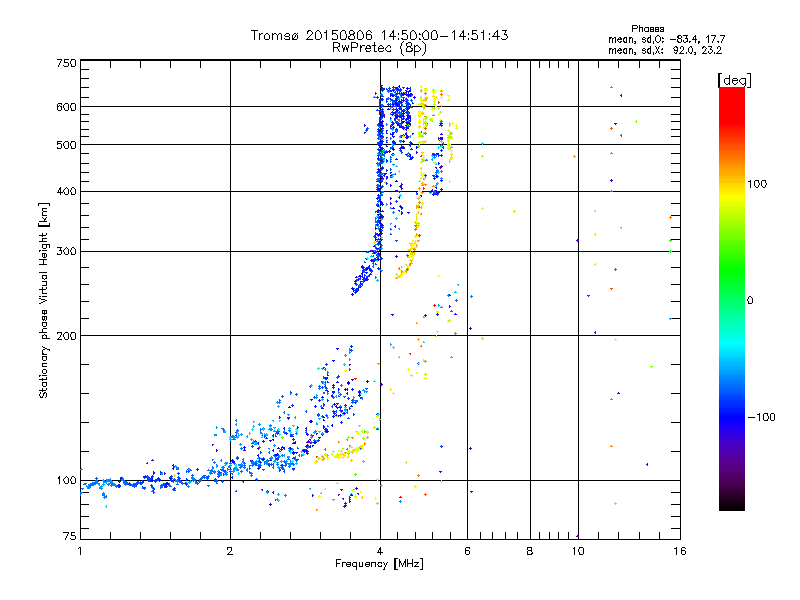Click the colorbar label '-100'
The width and height of the screenshot is (800, 600).
tap(761, 417)
